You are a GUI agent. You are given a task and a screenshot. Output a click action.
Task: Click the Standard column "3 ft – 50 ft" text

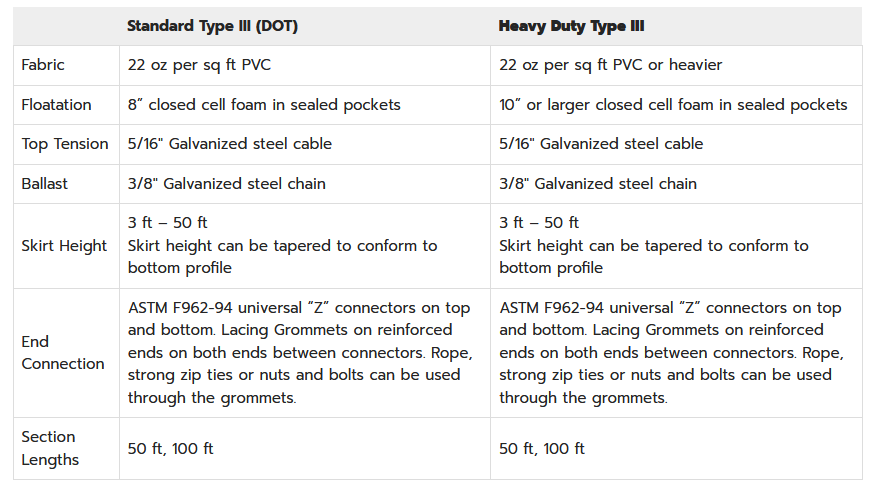[x=168, y=222]
